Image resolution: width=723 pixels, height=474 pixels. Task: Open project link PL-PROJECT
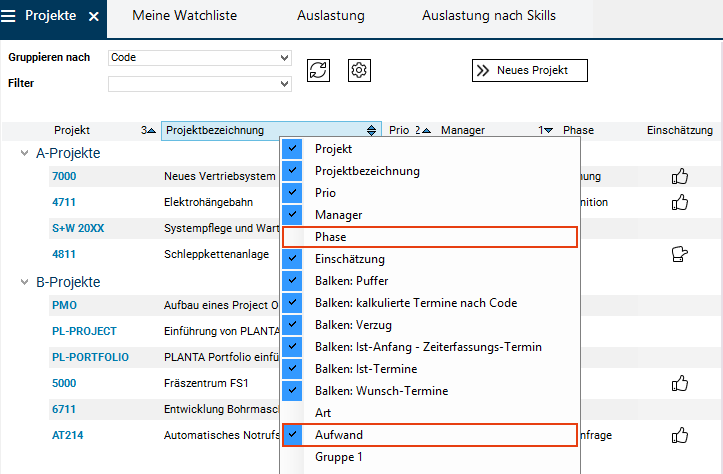point(84,331)
